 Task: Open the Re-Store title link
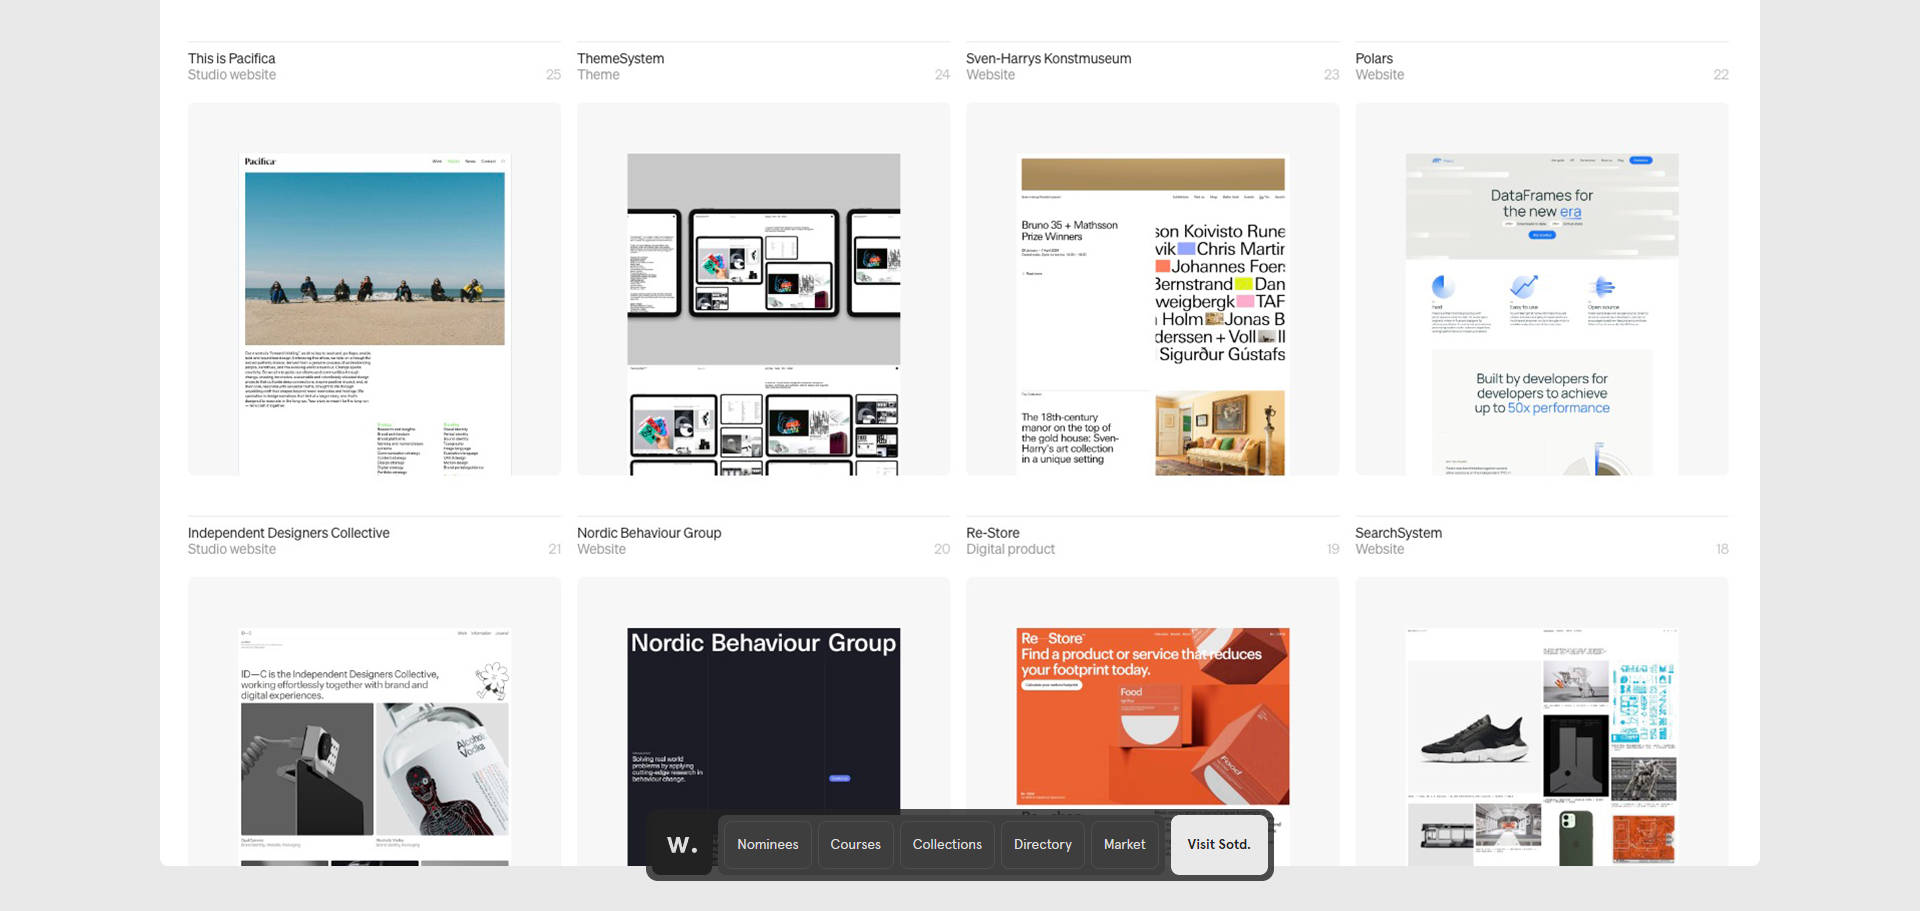click(993, 533)
